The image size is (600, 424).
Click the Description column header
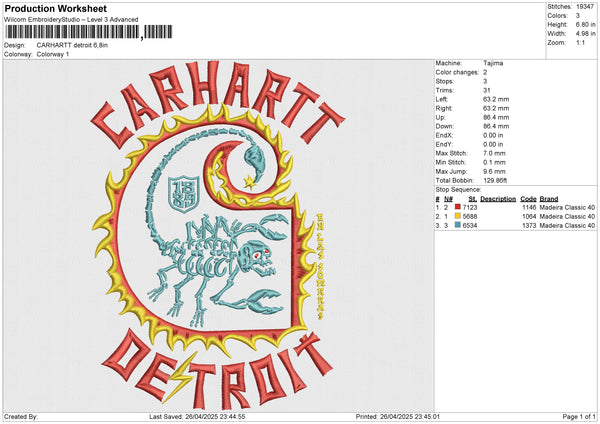tap(499, 197)
